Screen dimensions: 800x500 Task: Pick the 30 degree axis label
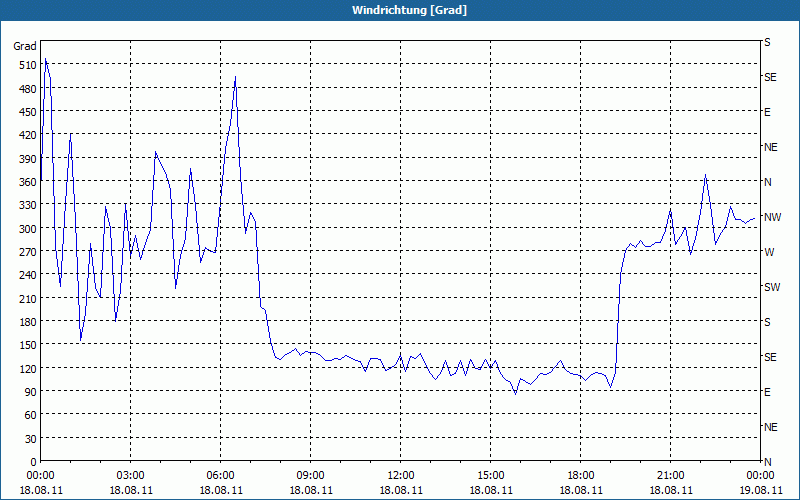tap(31, 438)
